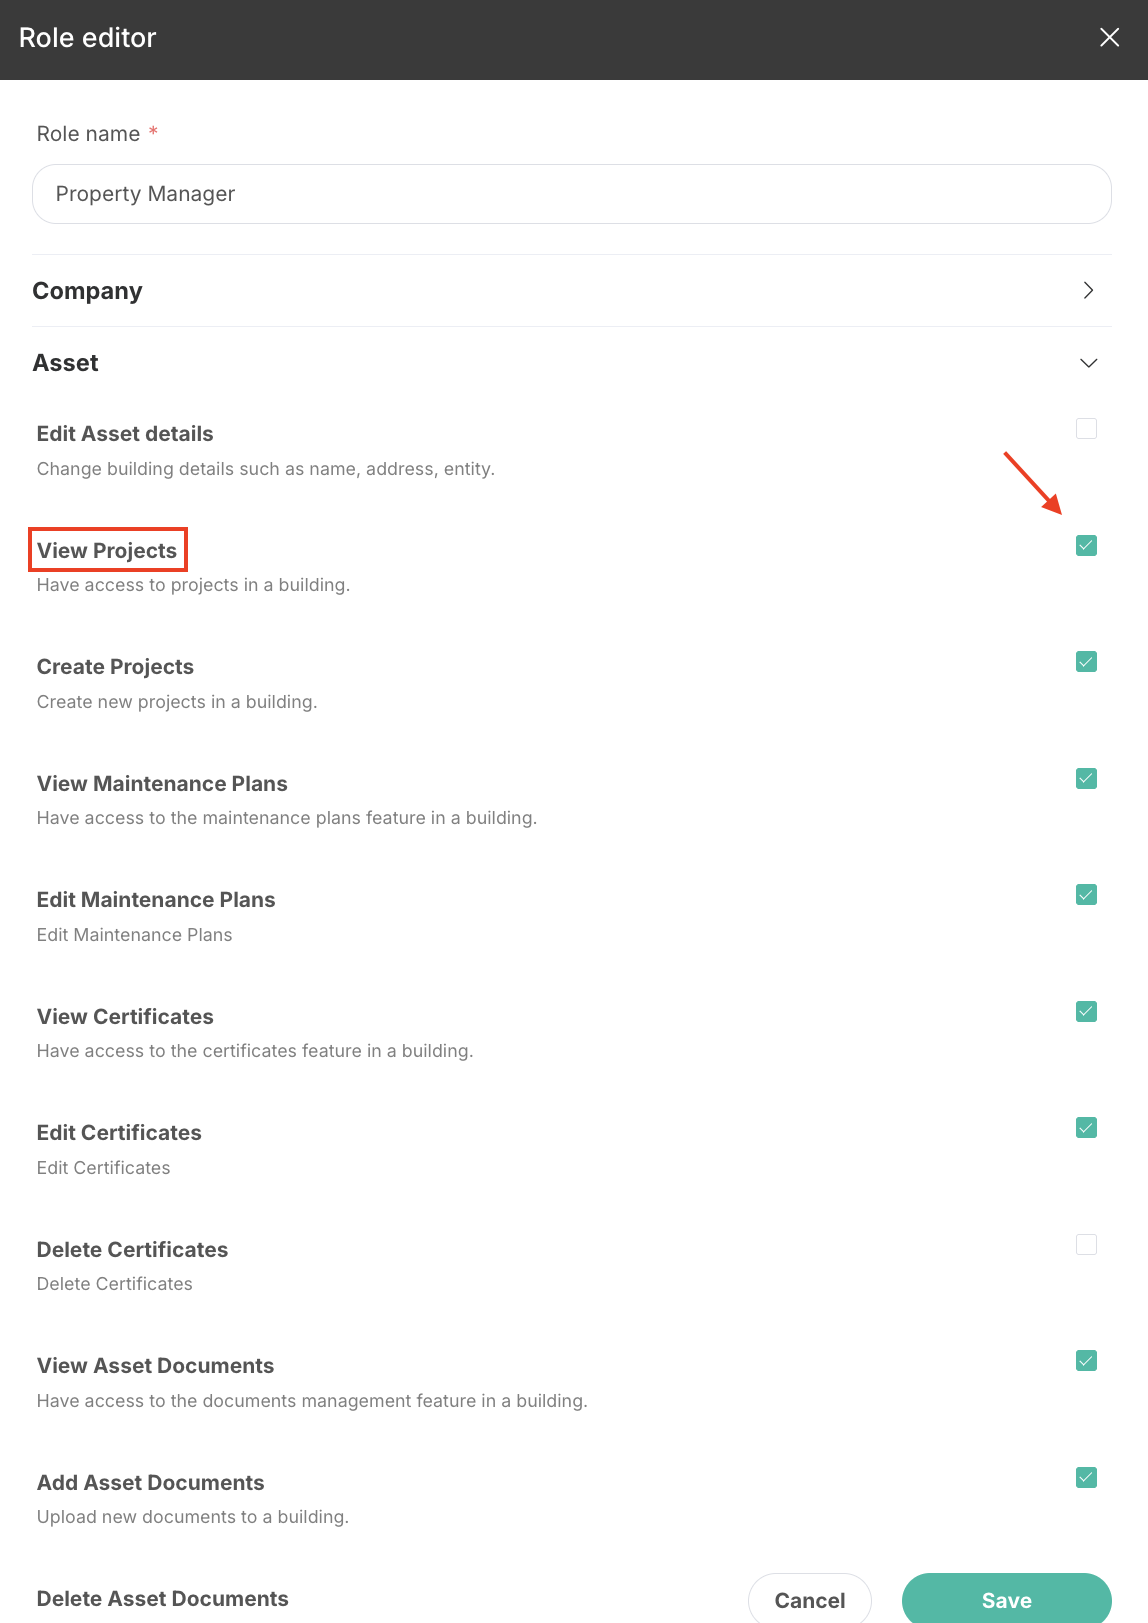This screenshot has height=1623, width=1148.
Task: Uncheck the View Projects permission
Action: [1086, 545]
